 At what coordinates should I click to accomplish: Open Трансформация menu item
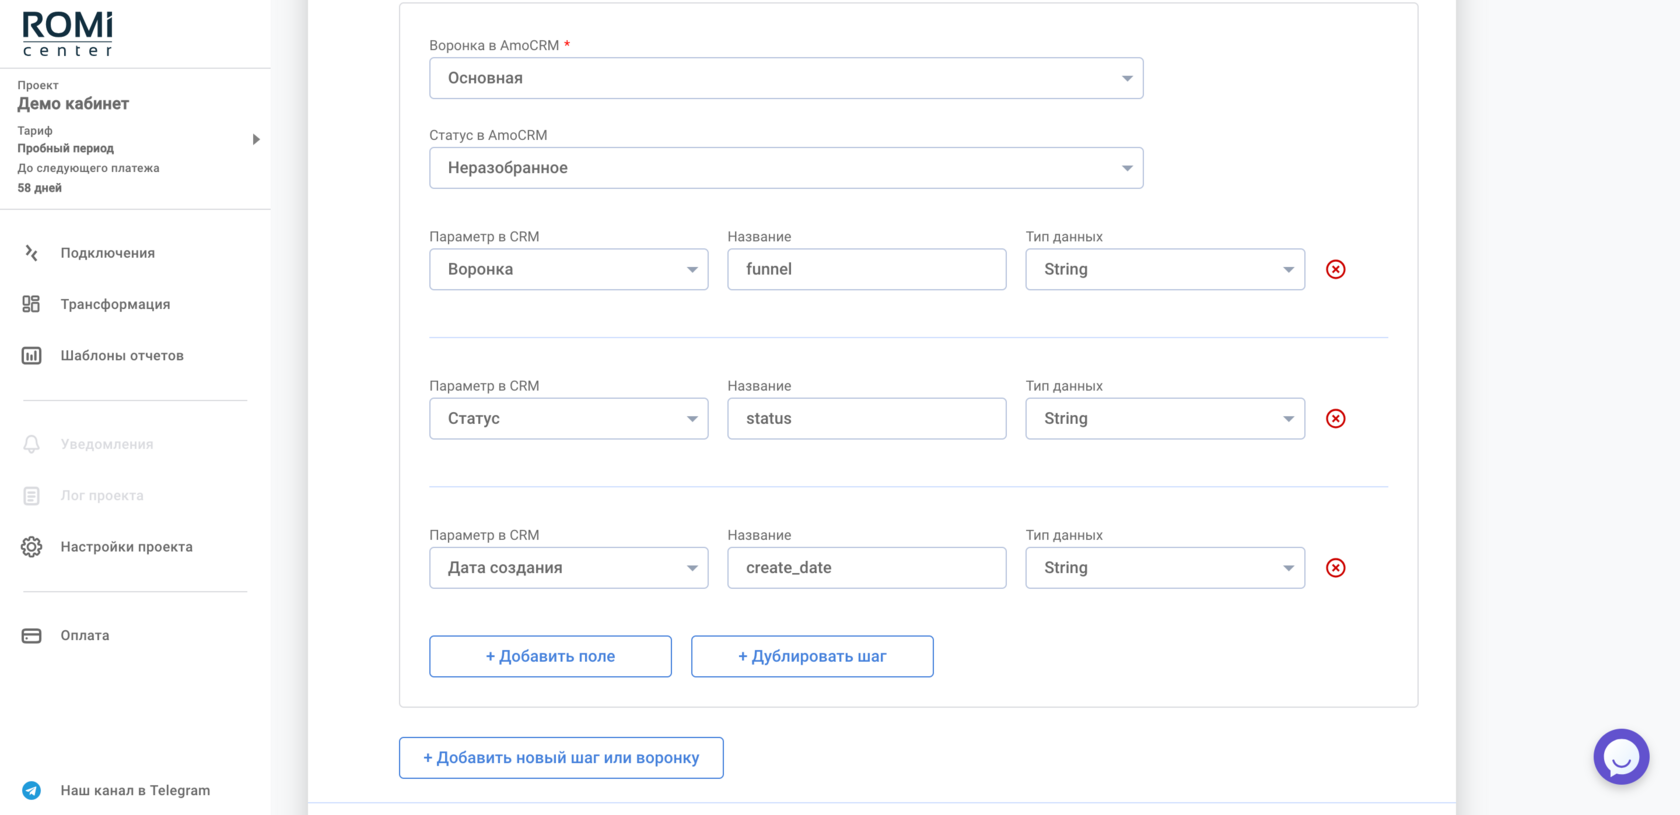[x=115, y=304]
